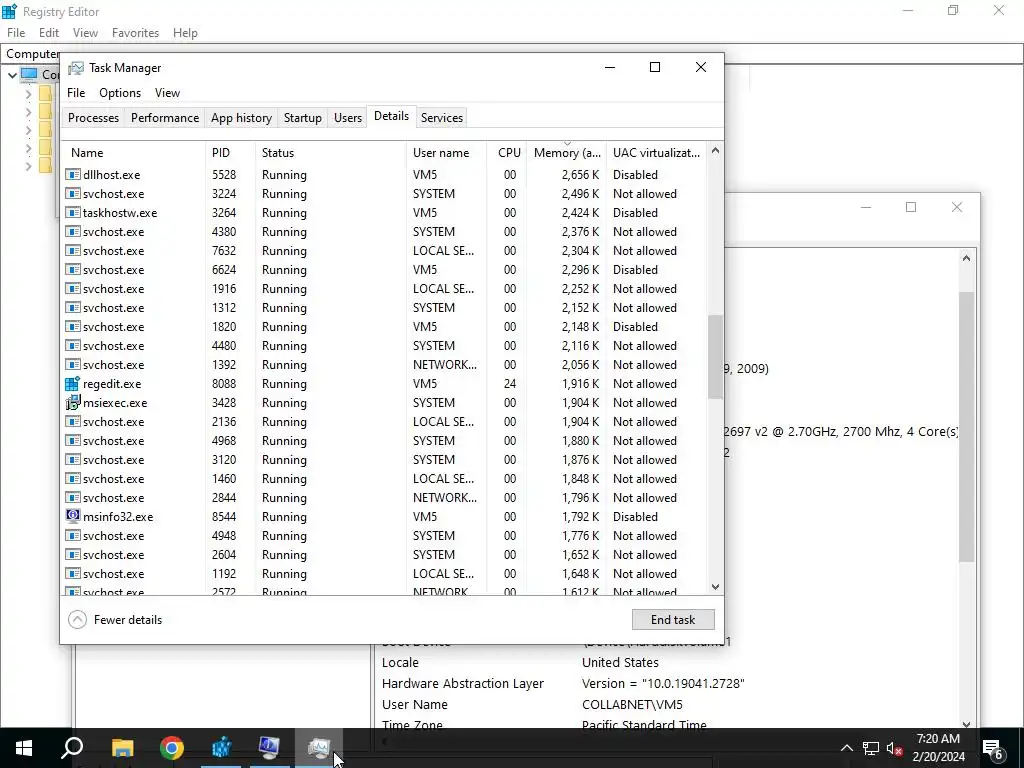This screenshot has height=768, width=1024.
Task: Collapse Task Manager with Fewer details
Action: [115, 620]
